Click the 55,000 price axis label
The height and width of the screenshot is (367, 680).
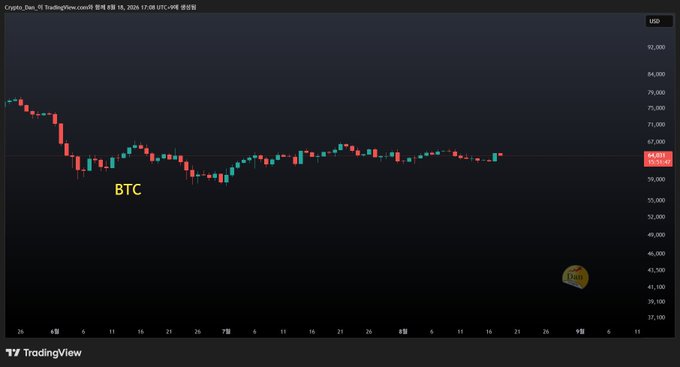point(656,200)
